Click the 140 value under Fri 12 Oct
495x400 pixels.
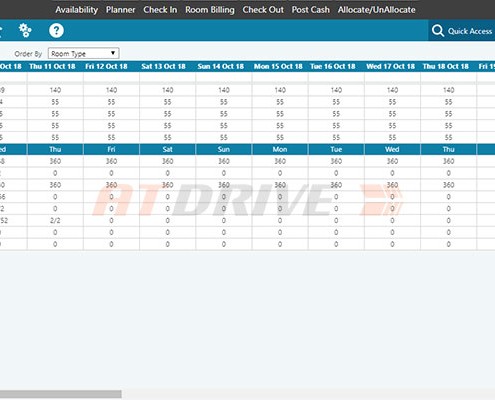pos(111,90)
